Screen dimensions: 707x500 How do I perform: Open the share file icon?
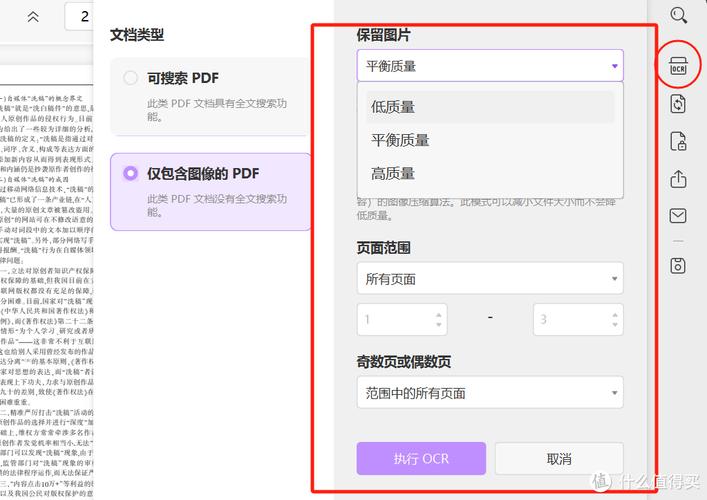679,179
